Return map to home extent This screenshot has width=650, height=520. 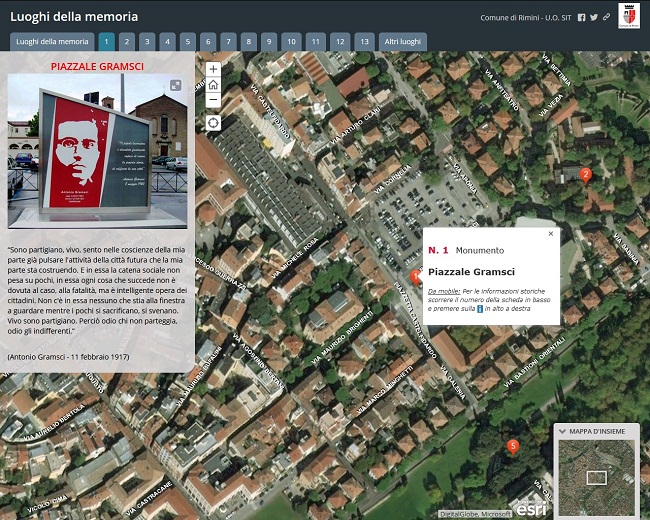tap(213, 85)
